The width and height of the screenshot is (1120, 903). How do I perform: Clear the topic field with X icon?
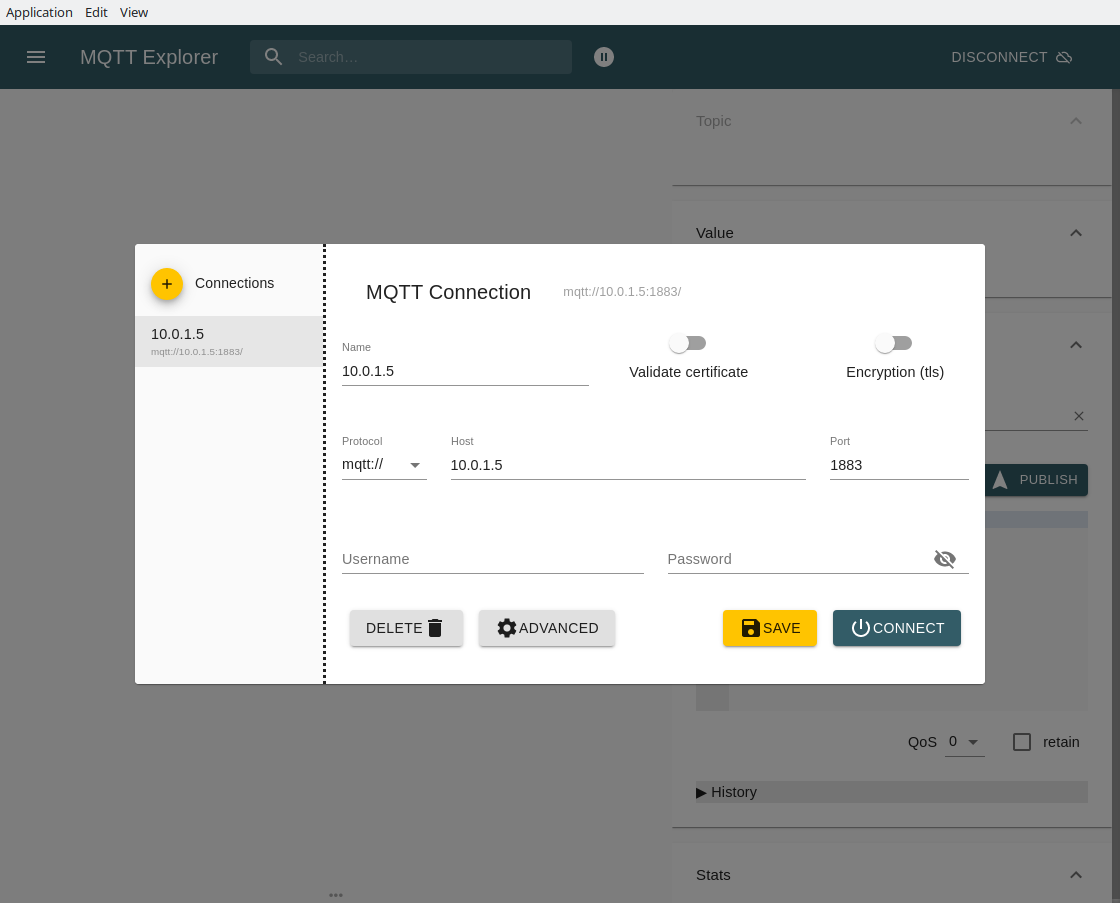coord(1078,416)
